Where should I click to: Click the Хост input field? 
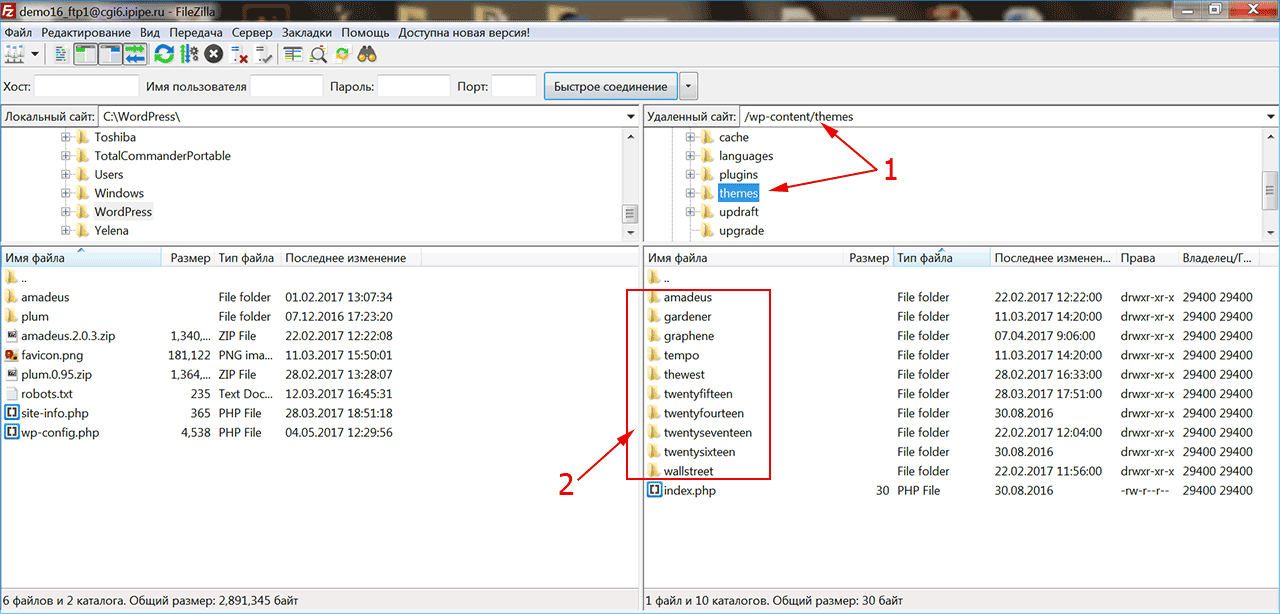pyautogui.click(x=87, y=87)
